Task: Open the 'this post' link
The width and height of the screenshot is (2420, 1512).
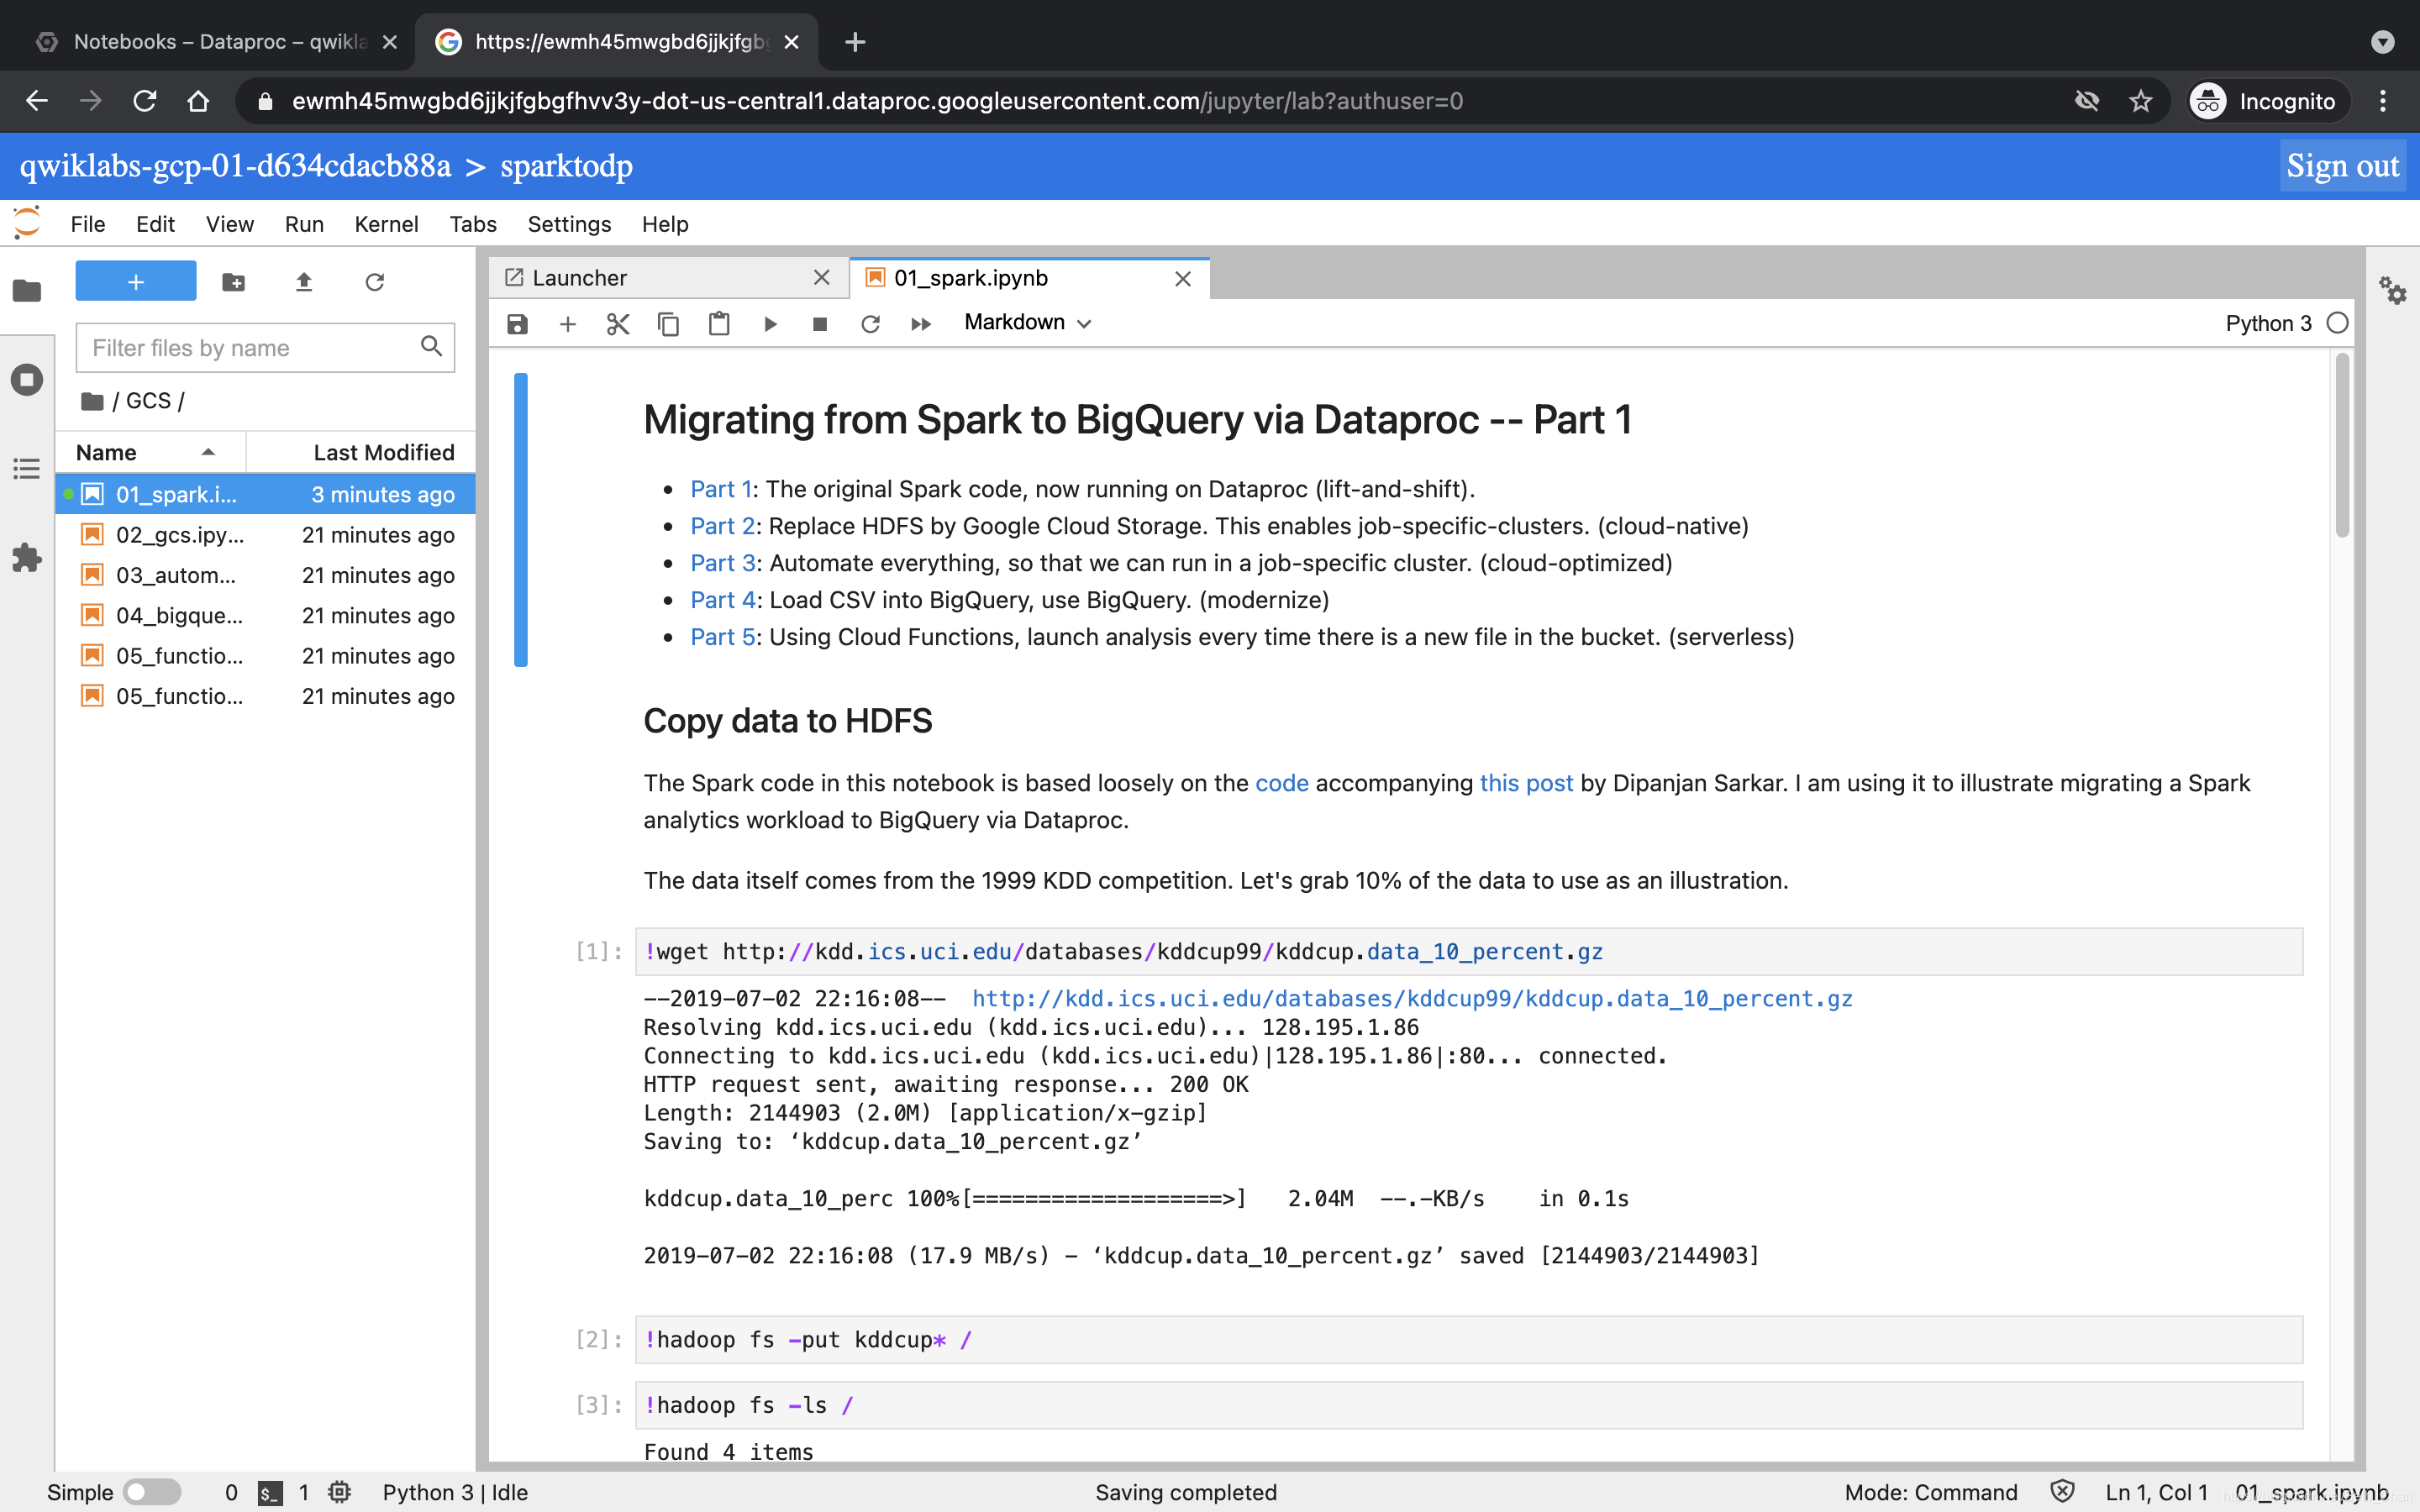Action: [x=1526, y=783]
